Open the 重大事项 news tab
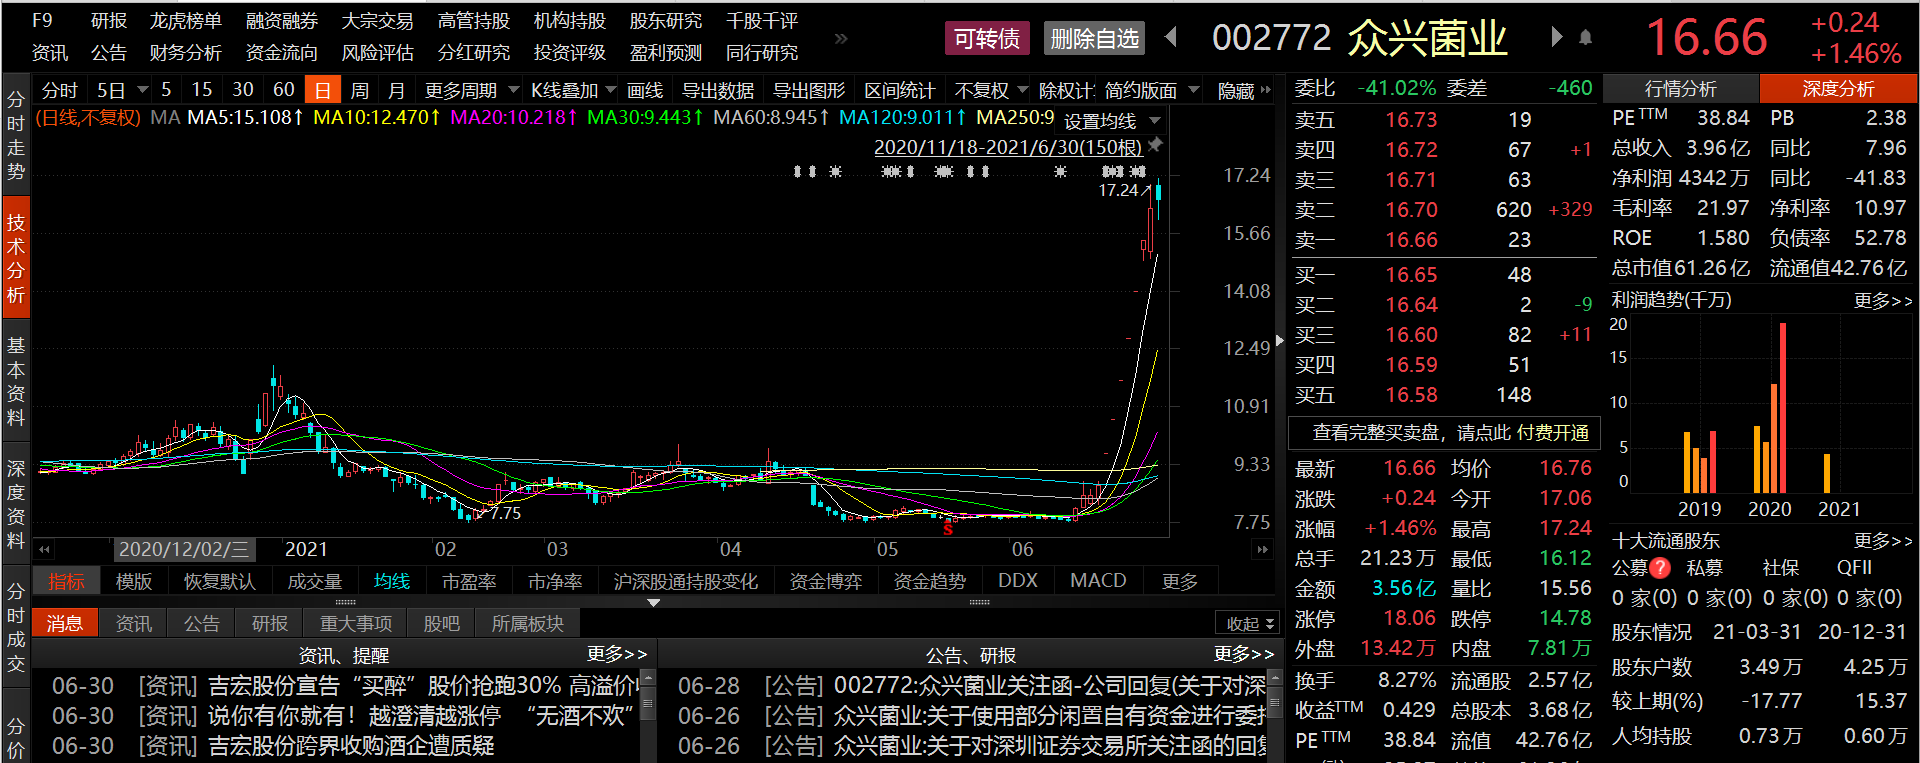The image size is (1920, 763). click(356, 623)
